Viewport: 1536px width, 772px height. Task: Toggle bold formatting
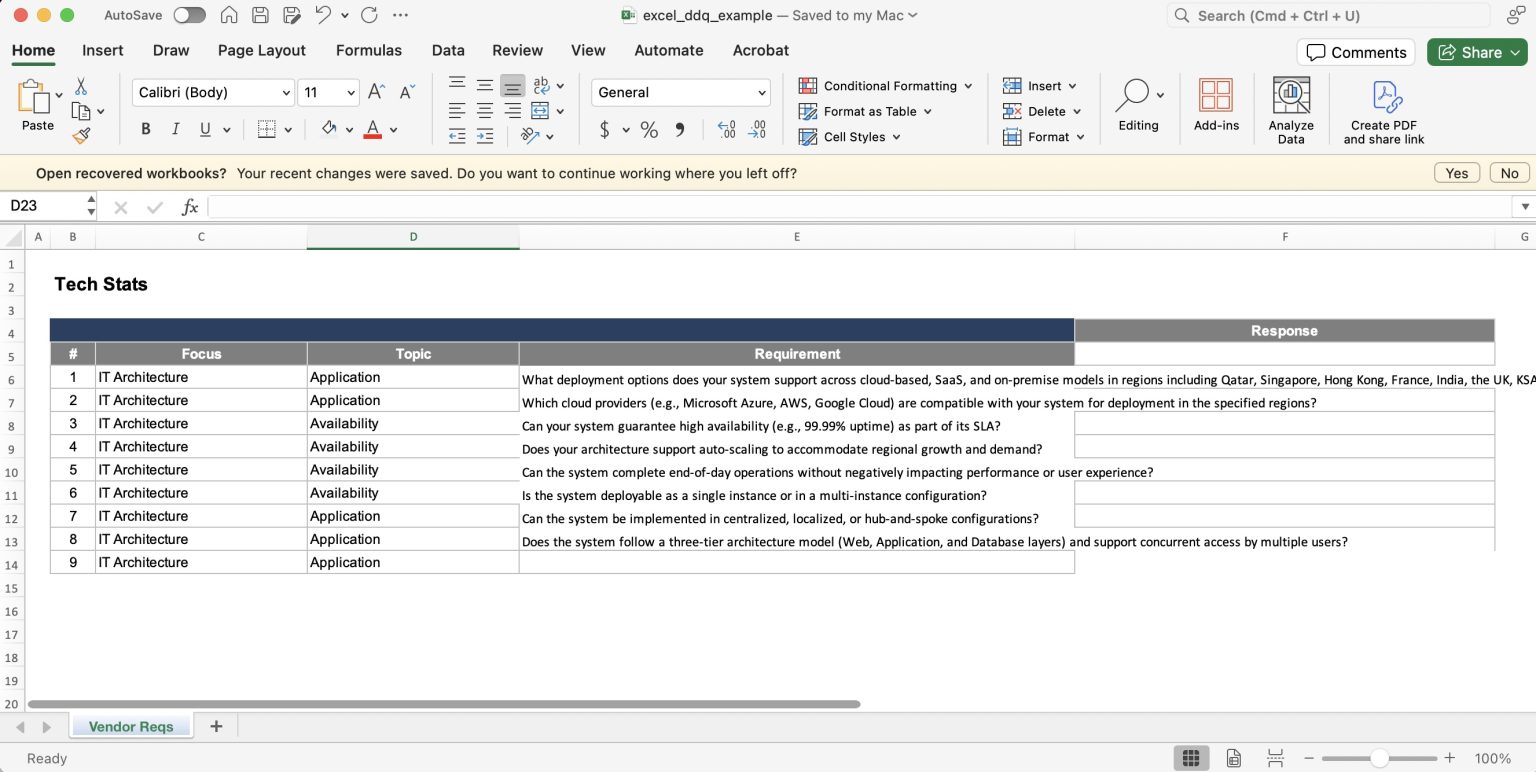coord(146,129)
